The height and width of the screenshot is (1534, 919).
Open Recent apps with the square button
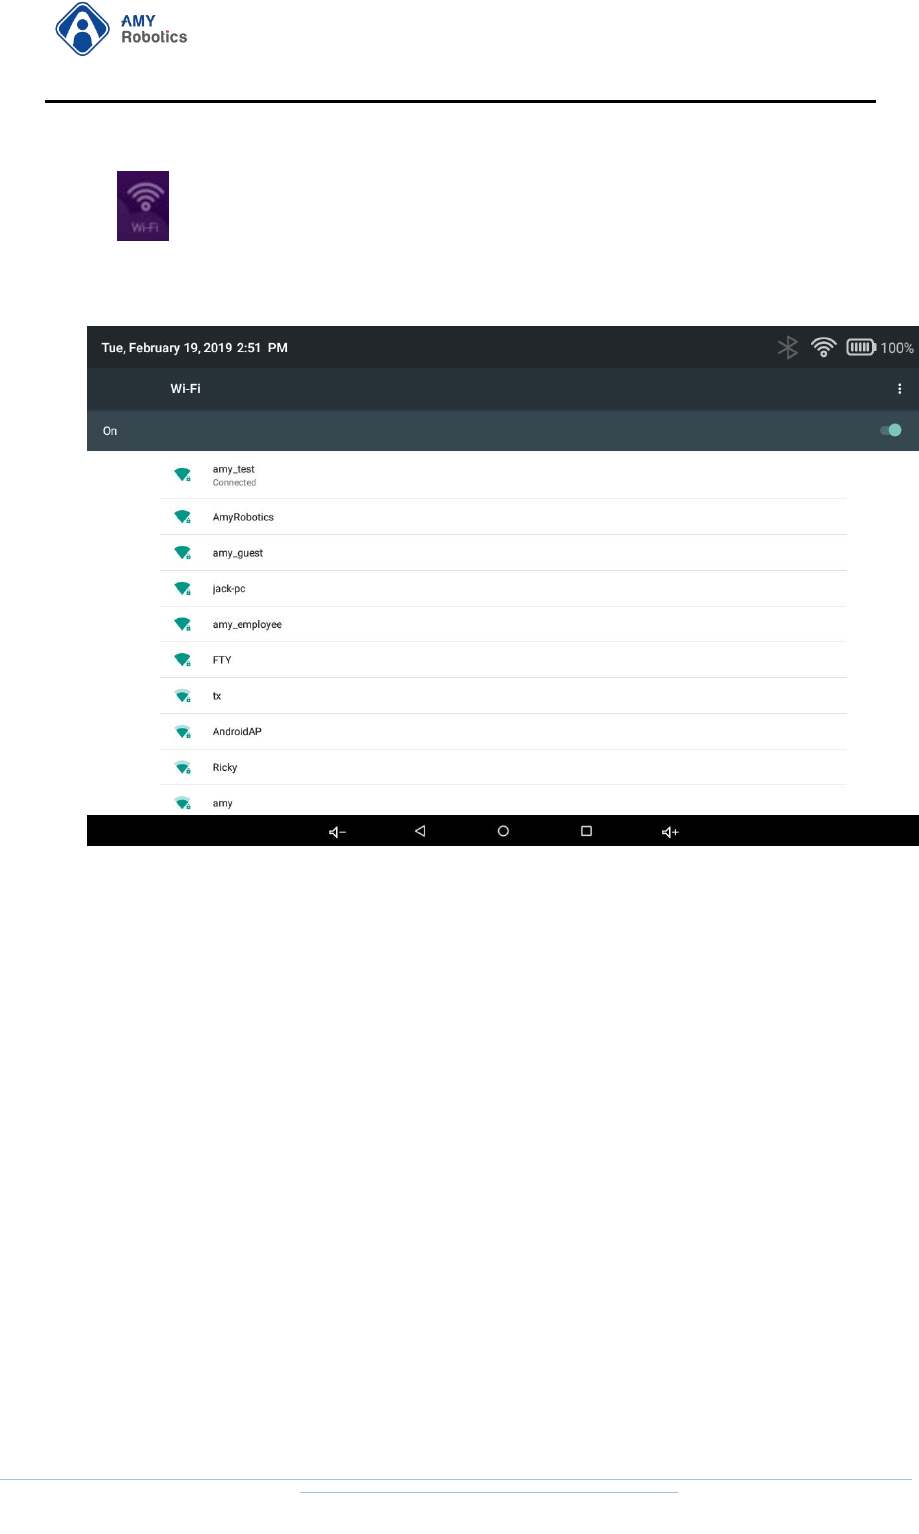[x=586, y=831]
